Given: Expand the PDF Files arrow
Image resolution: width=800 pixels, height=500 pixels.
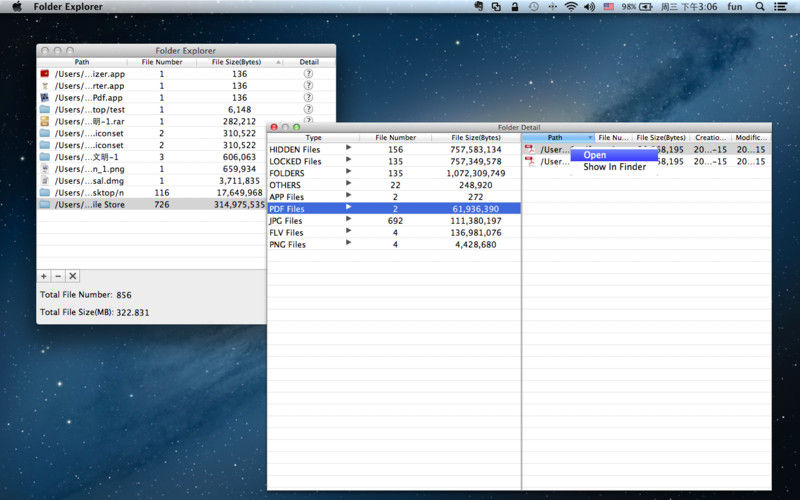Looking at the screenshot, I should (348, 207).
